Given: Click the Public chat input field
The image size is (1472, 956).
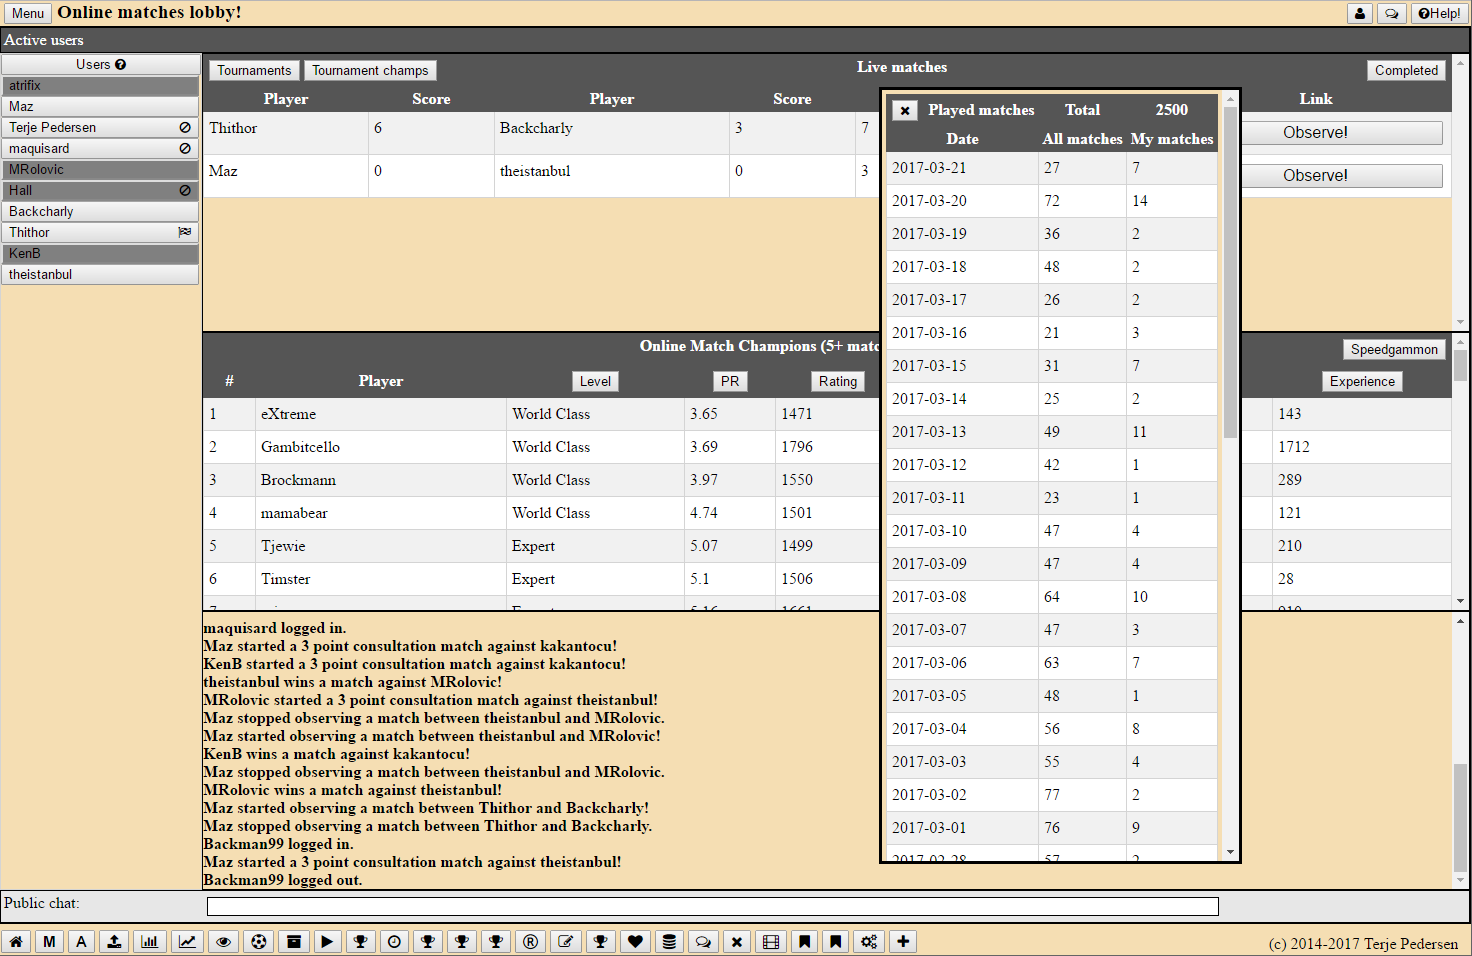Looking at the screenshot, I should point(712,906).
